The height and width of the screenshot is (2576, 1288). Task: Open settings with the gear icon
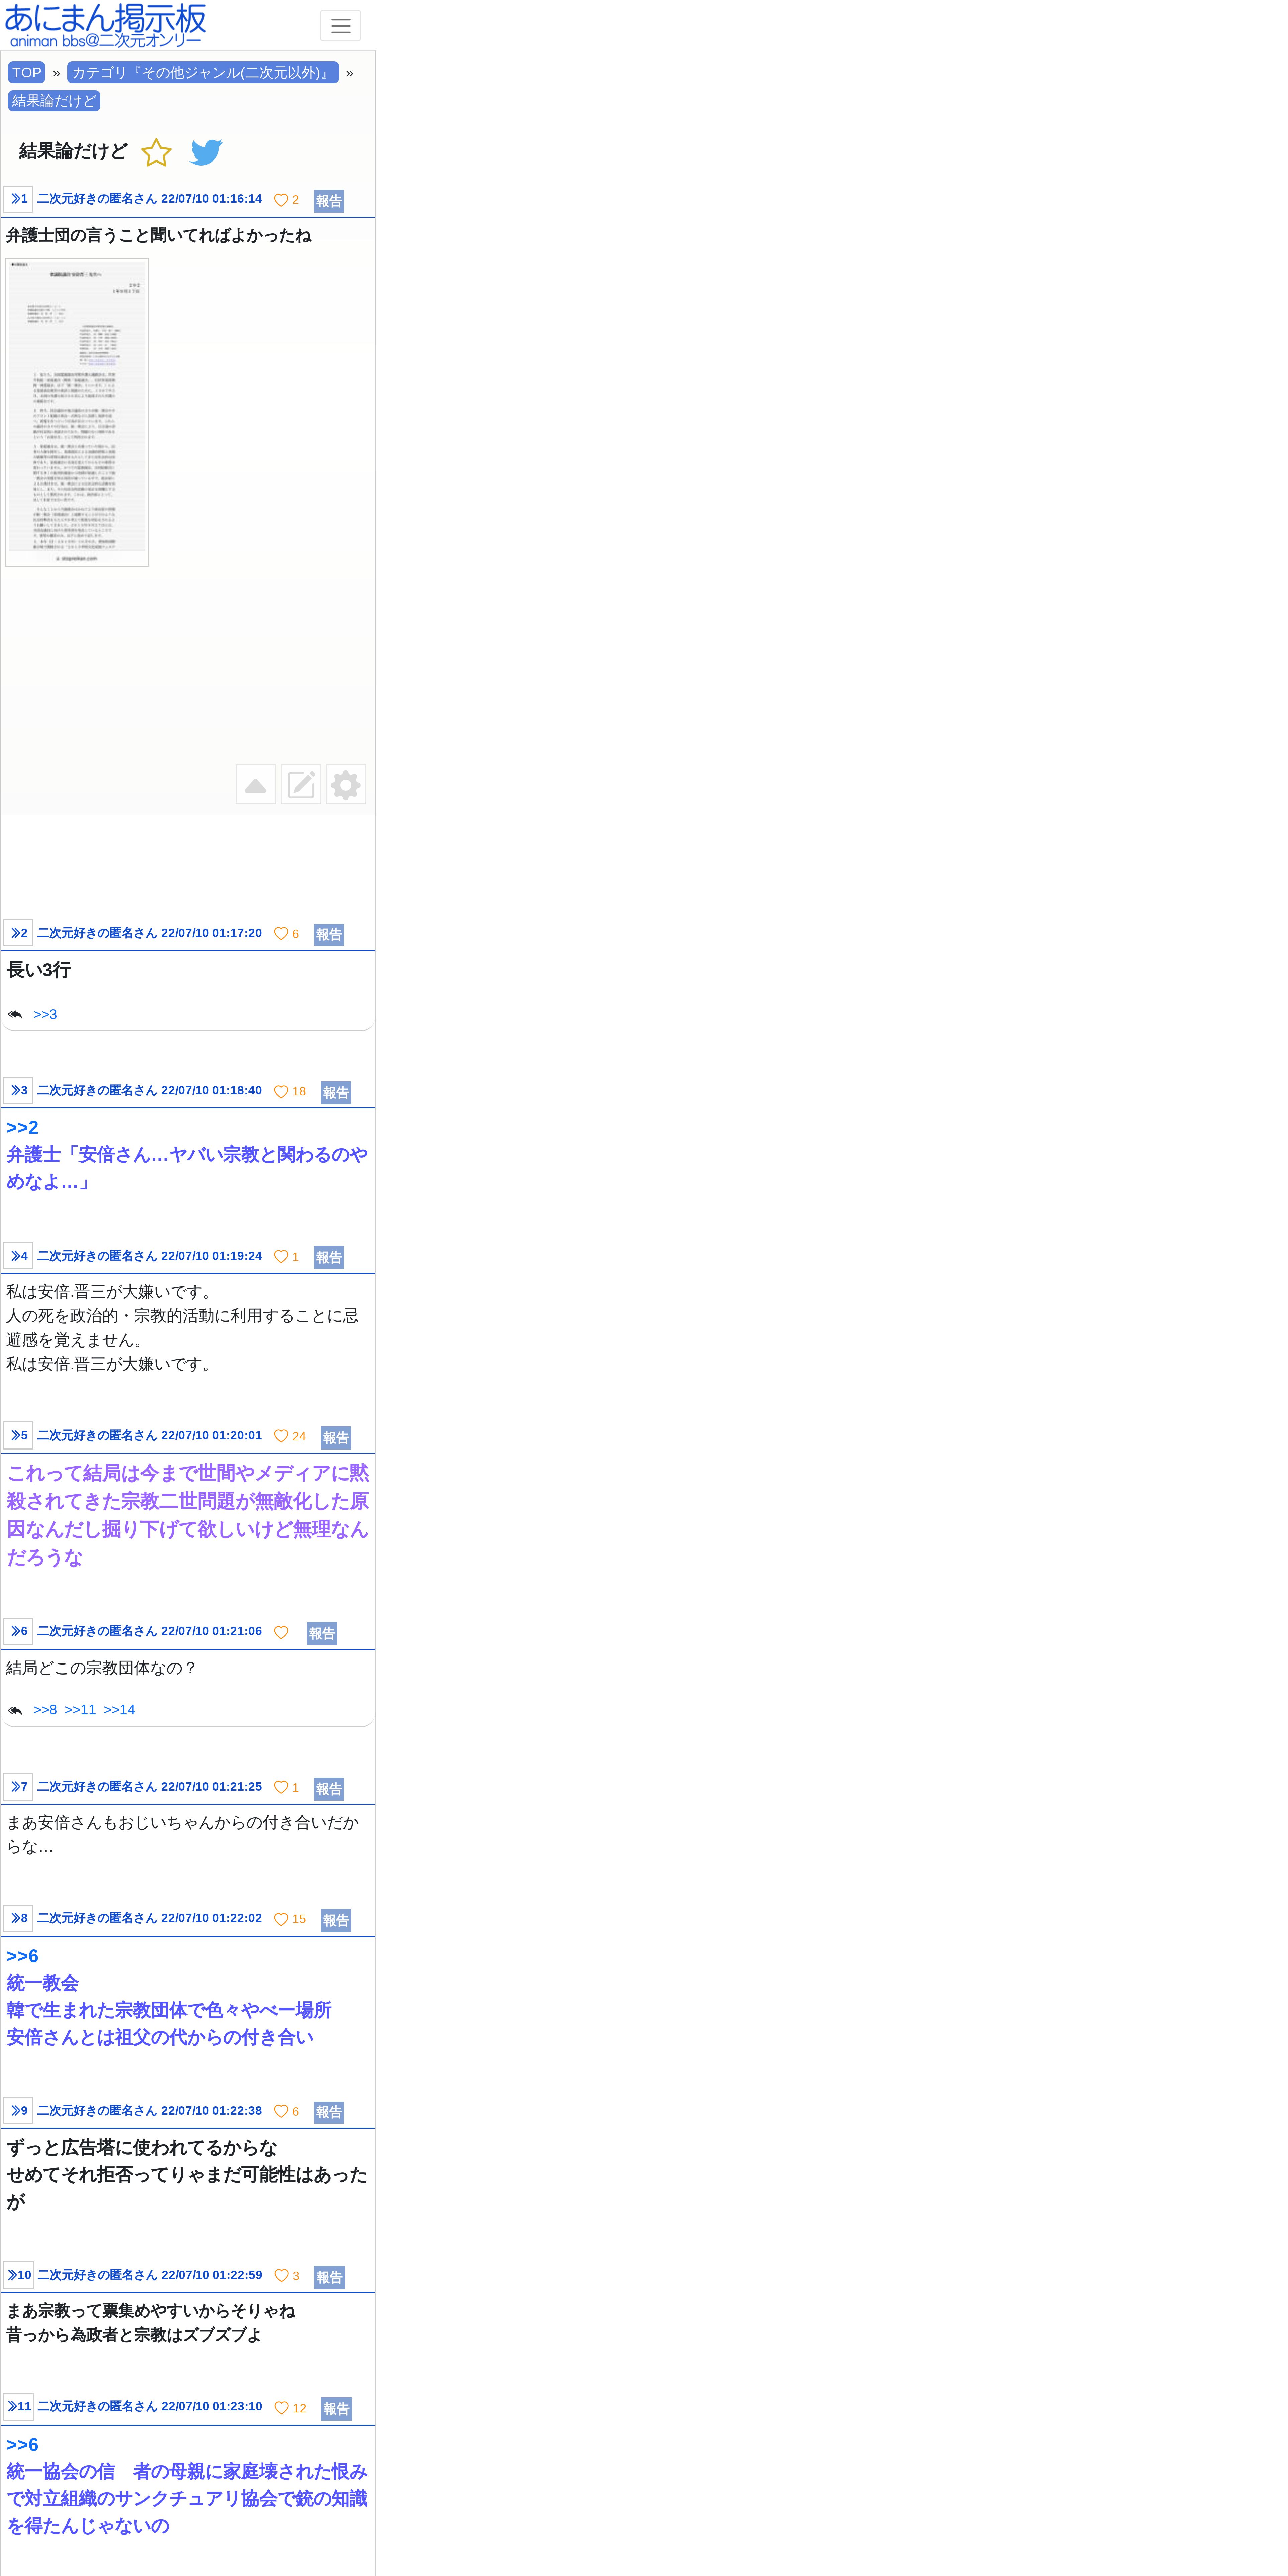click(x=346, y=785)
